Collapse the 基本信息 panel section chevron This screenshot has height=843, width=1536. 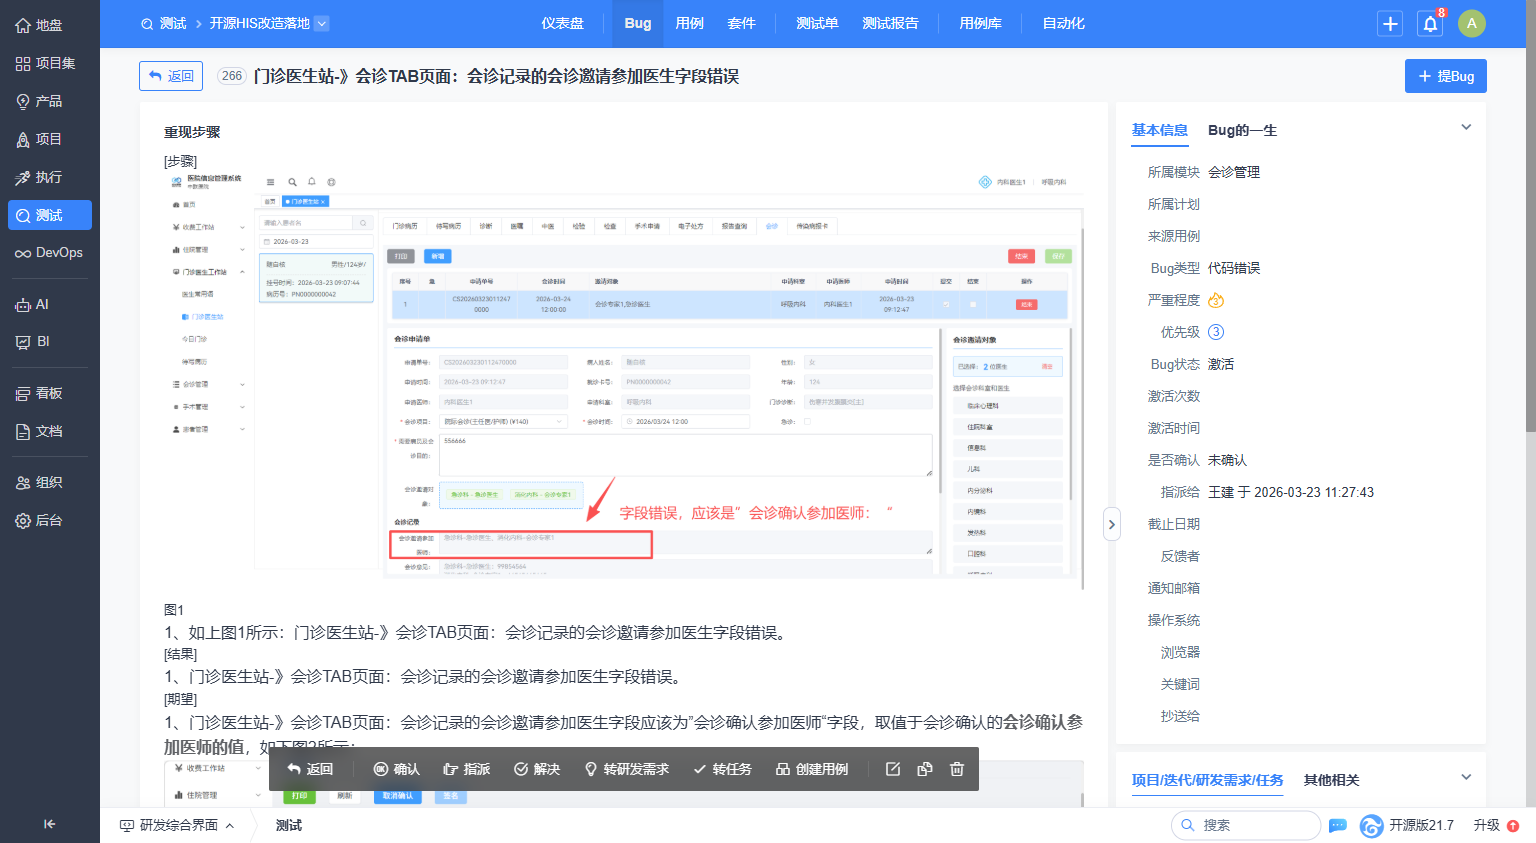click(1466, 127)
